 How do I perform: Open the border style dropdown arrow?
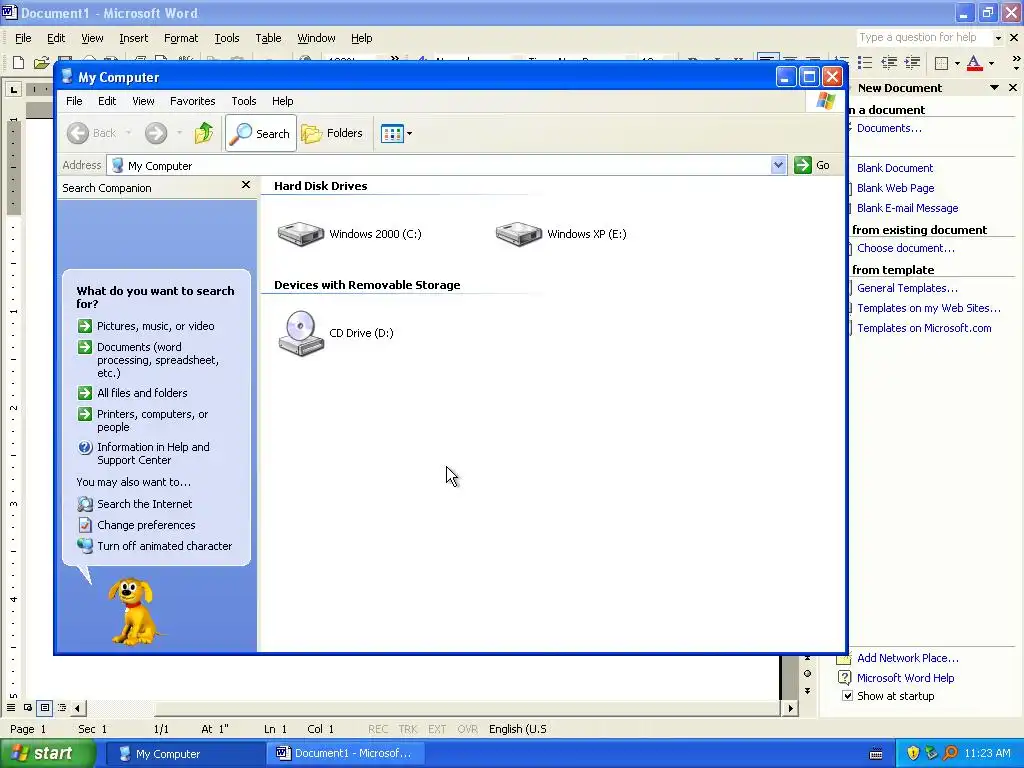[x=957, y=63]
